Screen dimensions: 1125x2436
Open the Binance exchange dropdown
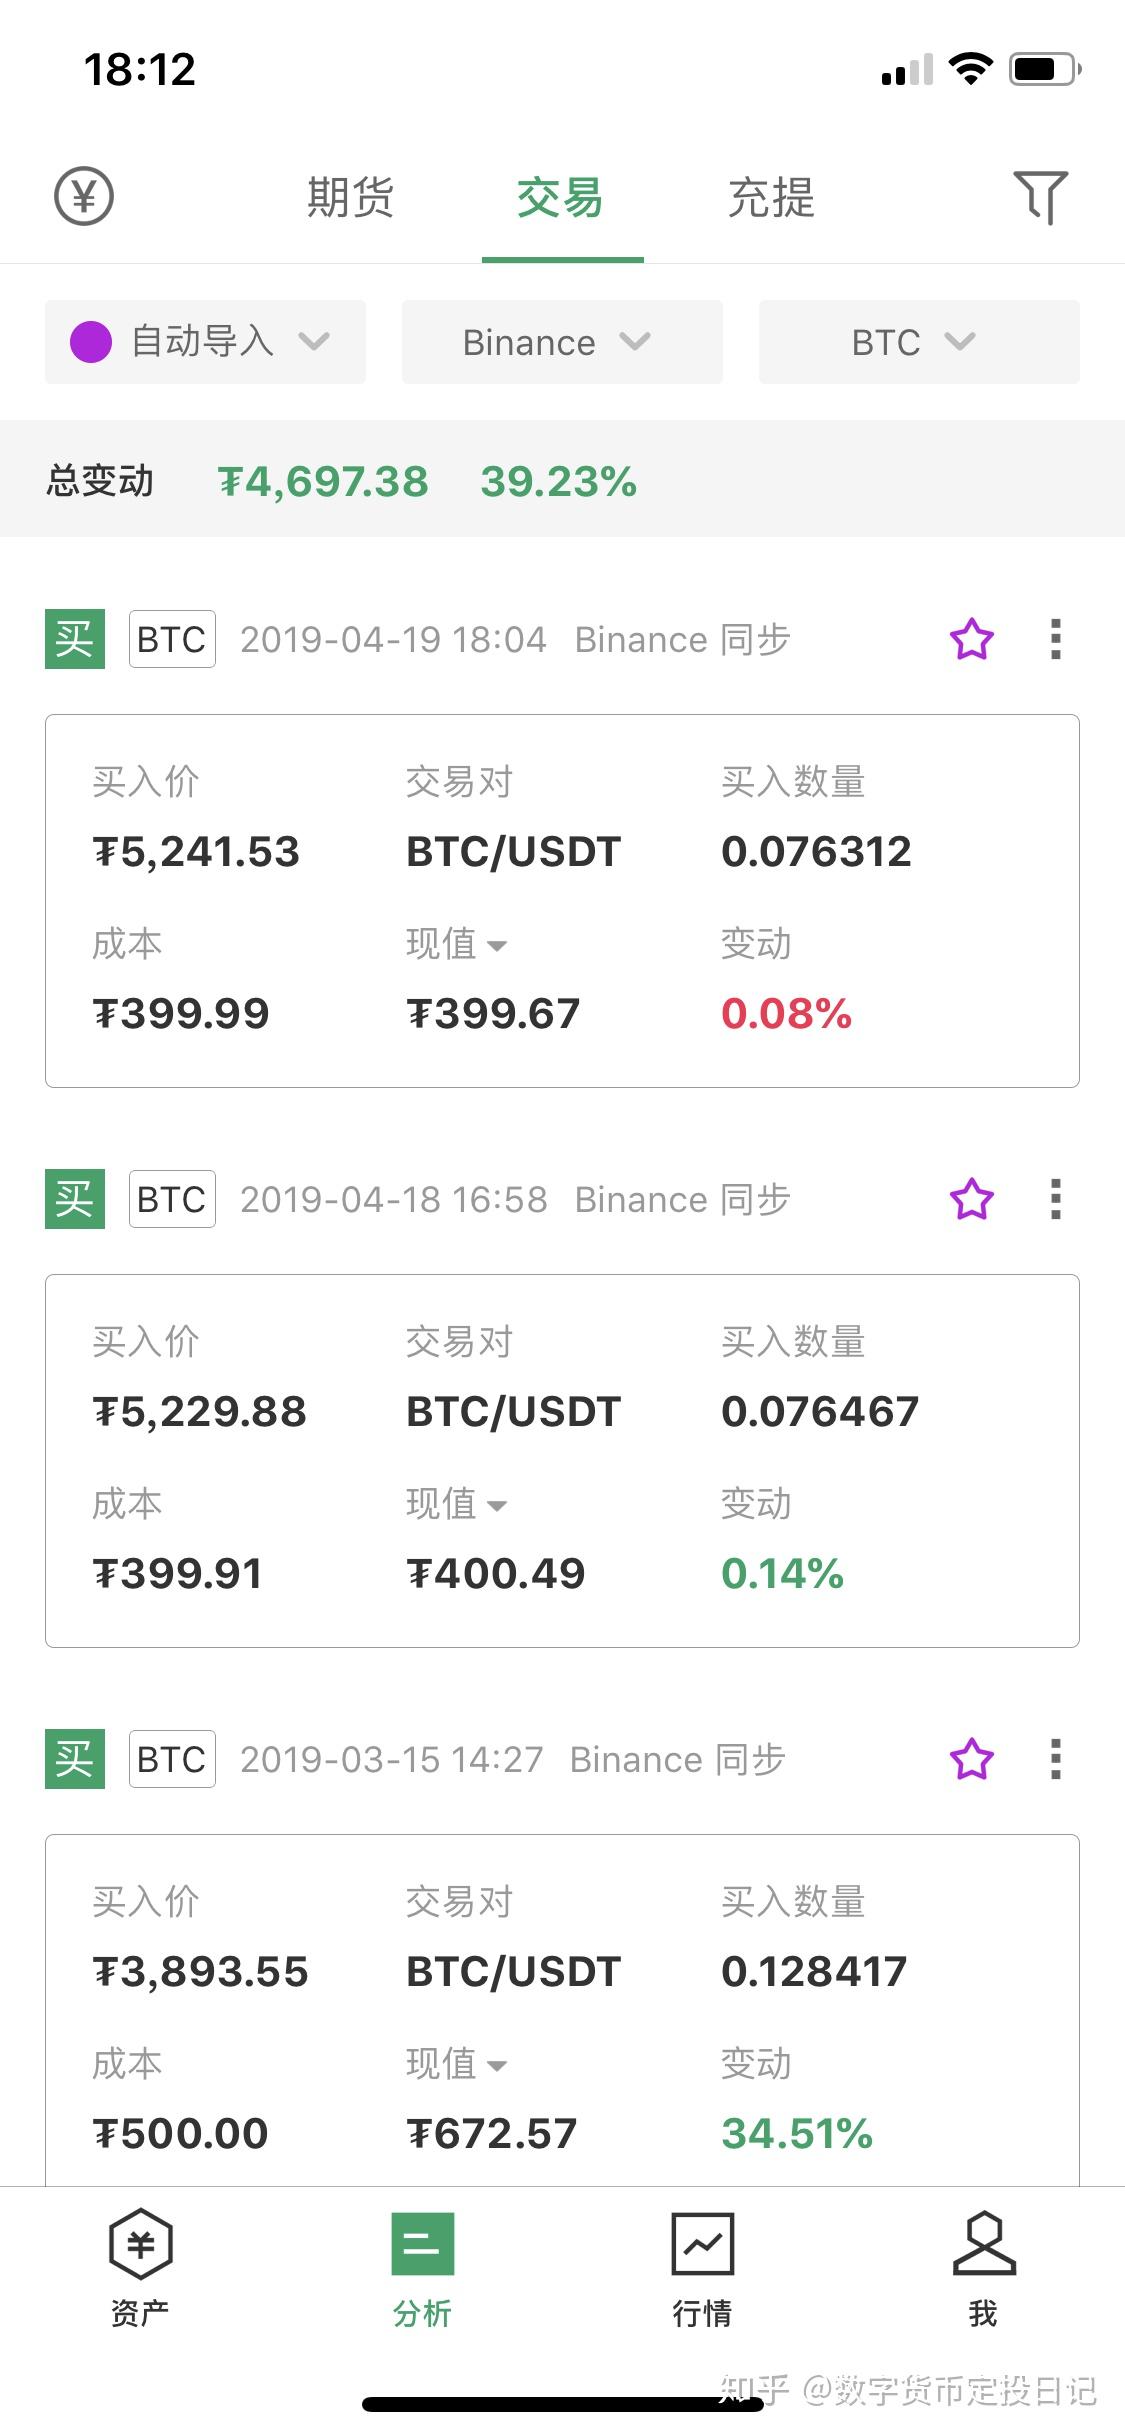(x=561, y=342)
